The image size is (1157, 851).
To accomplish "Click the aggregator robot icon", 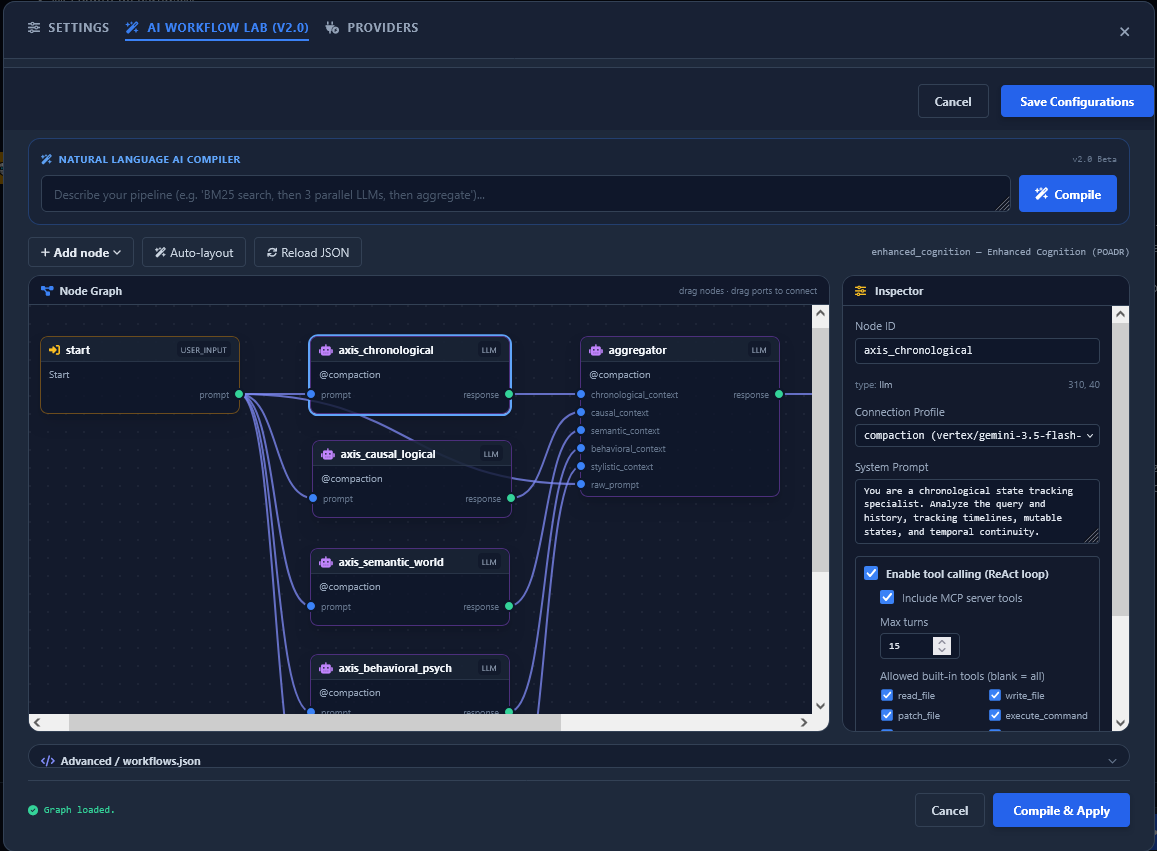I will coord(596,350).
